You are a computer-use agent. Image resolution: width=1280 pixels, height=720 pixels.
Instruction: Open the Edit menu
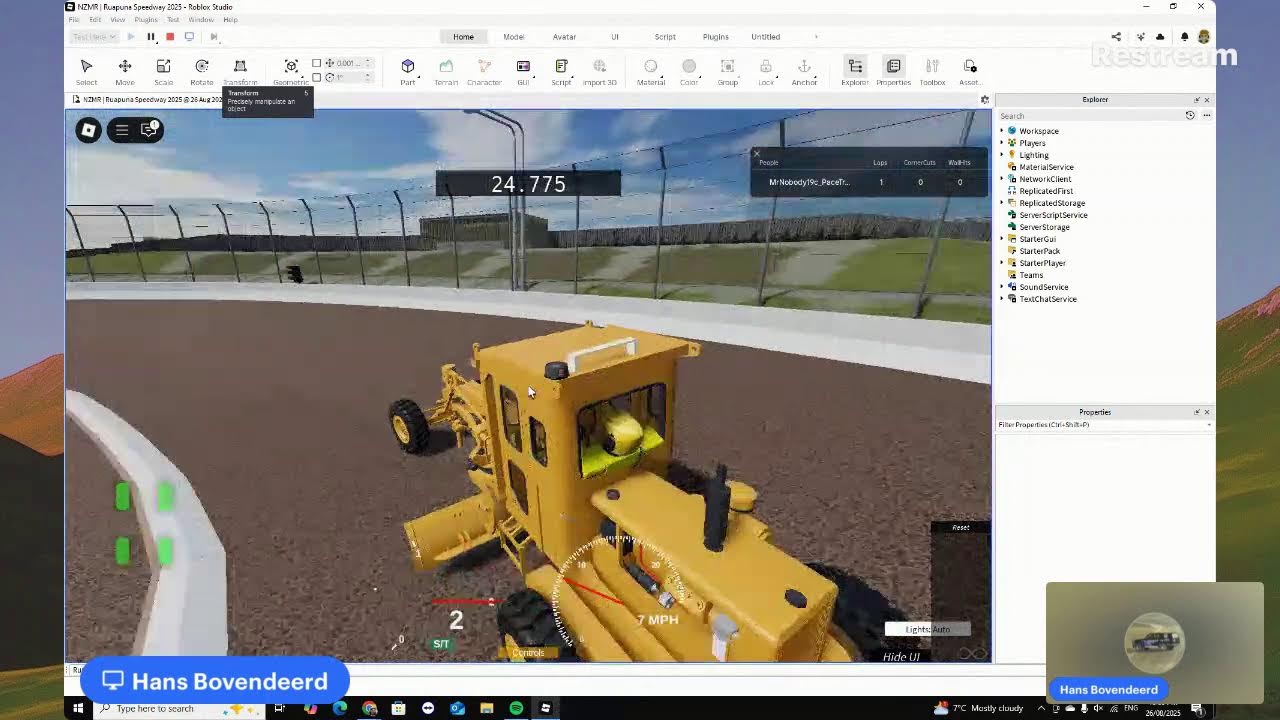point(95,20)
